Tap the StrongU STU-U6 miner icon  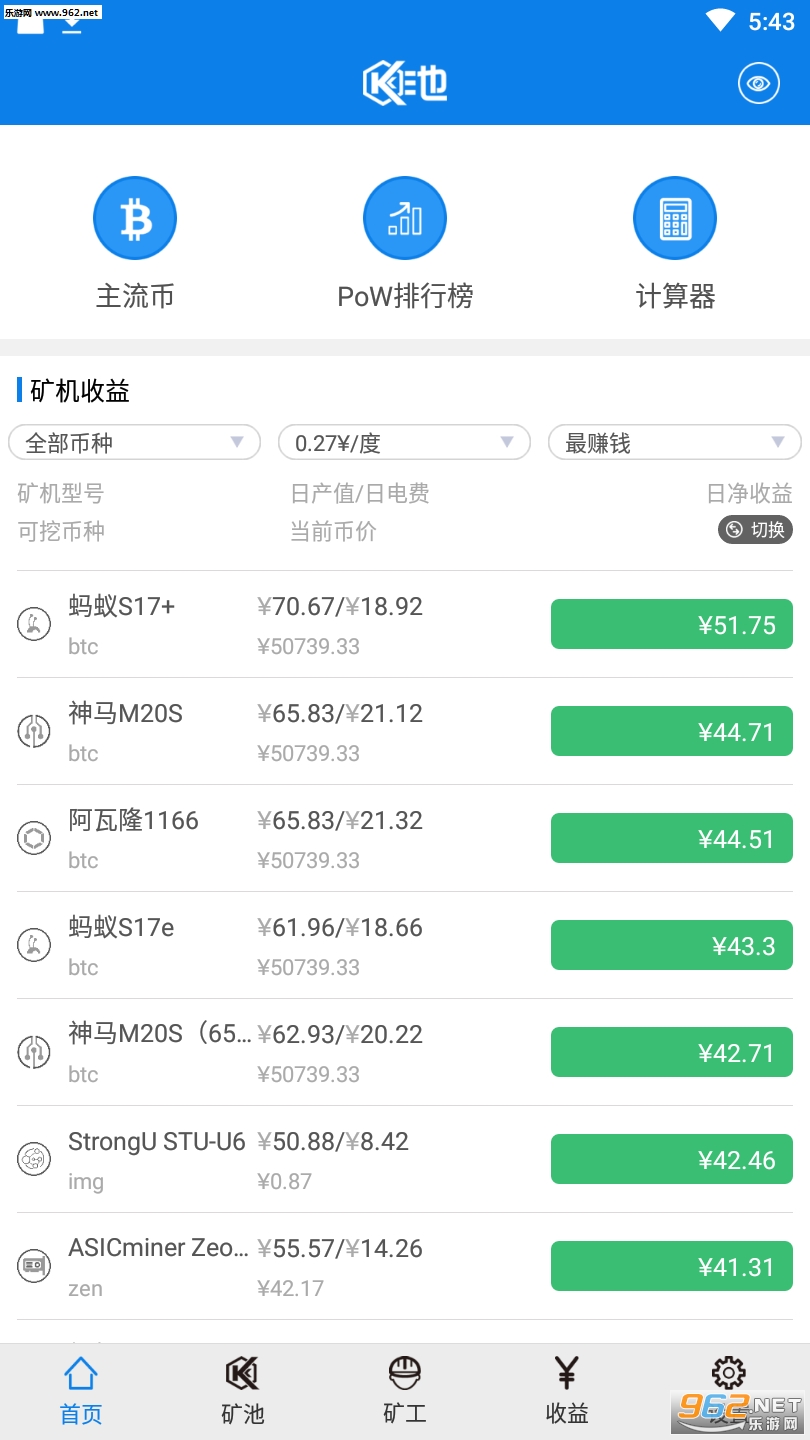34,1159
